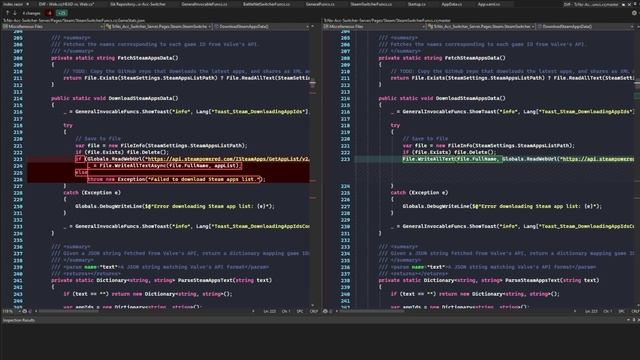640x360 pixels.
Task: Open DownloadSteamAppsData member dropdown in right pane
Action: tap(586, 27)
